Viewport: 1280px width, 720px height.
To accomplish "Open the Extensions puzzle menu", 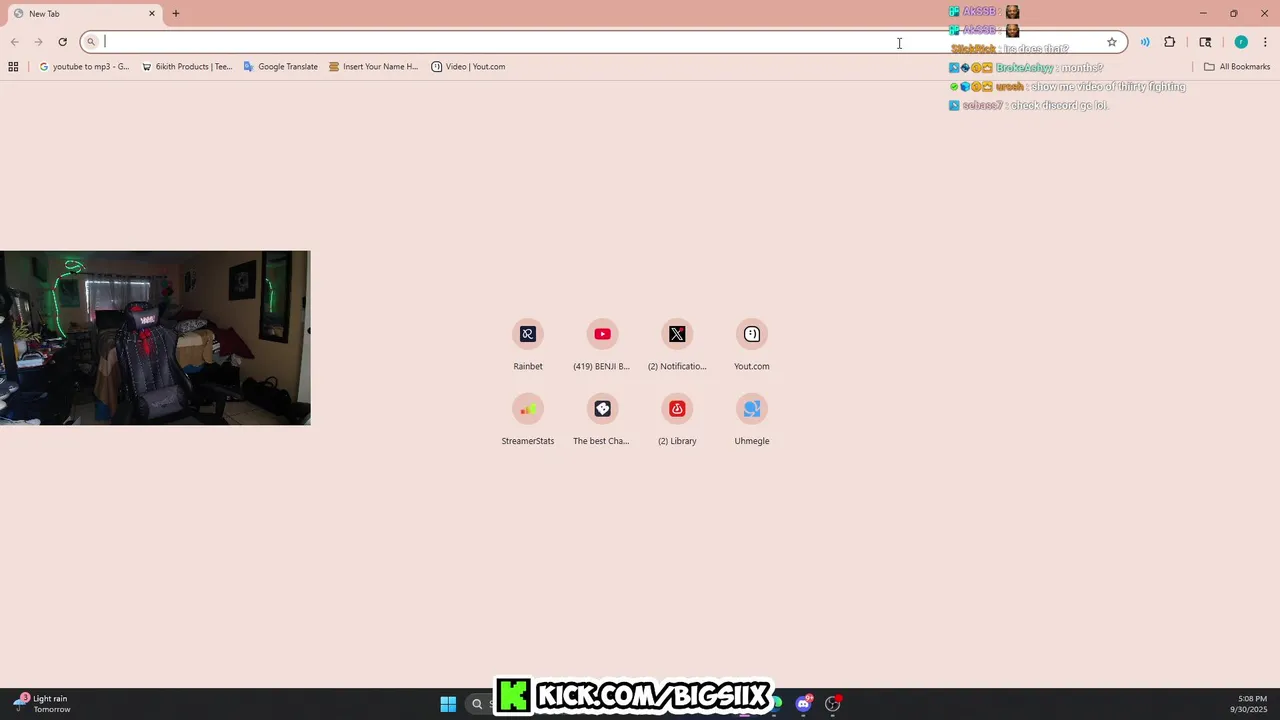I will point(1169,42).
